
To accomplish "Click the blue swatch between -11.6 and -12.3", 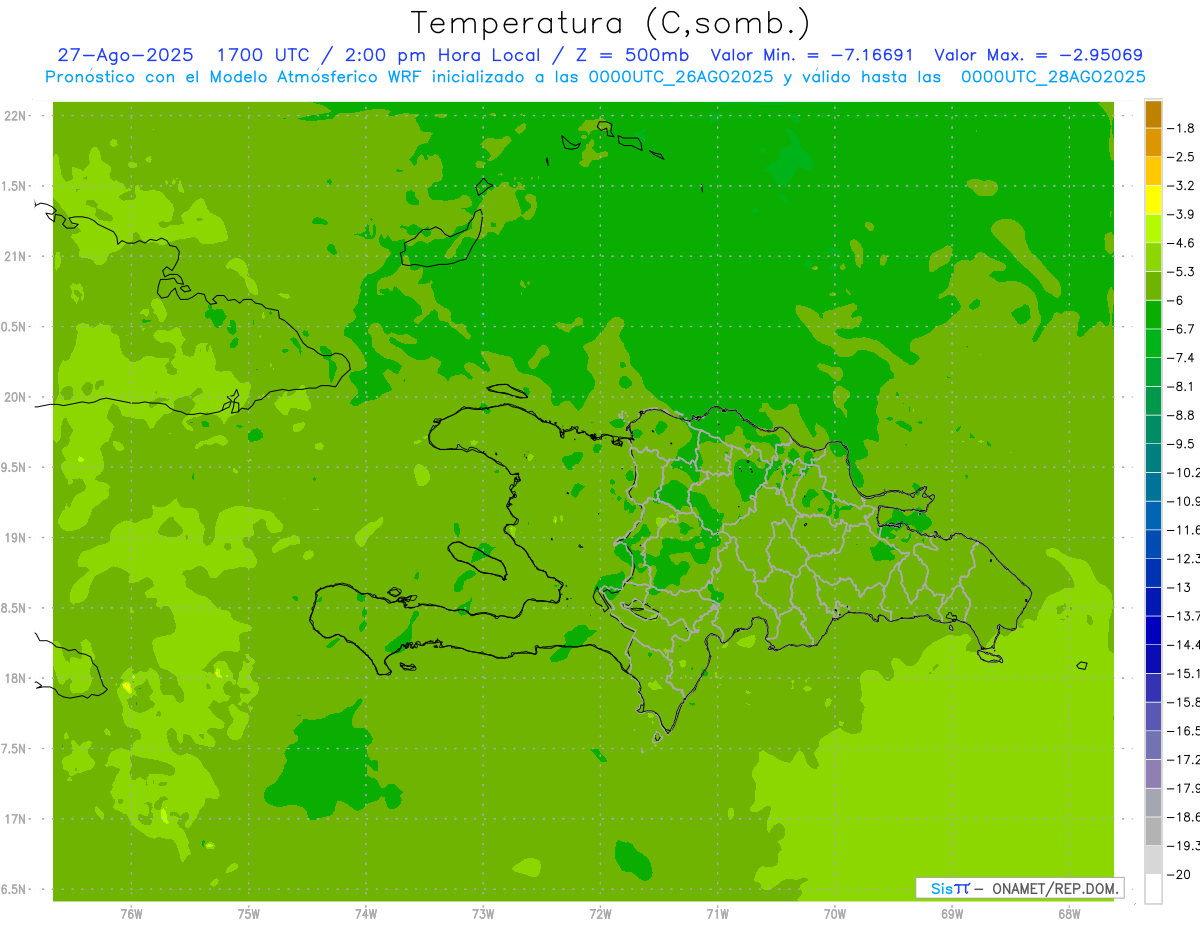I will [1153, 544].
